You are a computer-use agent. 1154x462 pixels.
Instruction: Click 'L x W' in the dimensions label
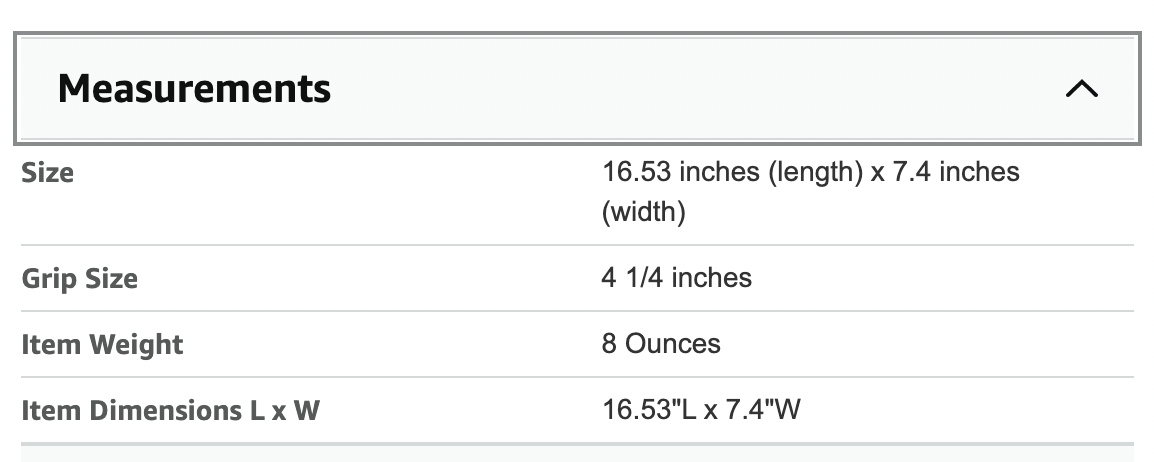(x=284, y=411)
